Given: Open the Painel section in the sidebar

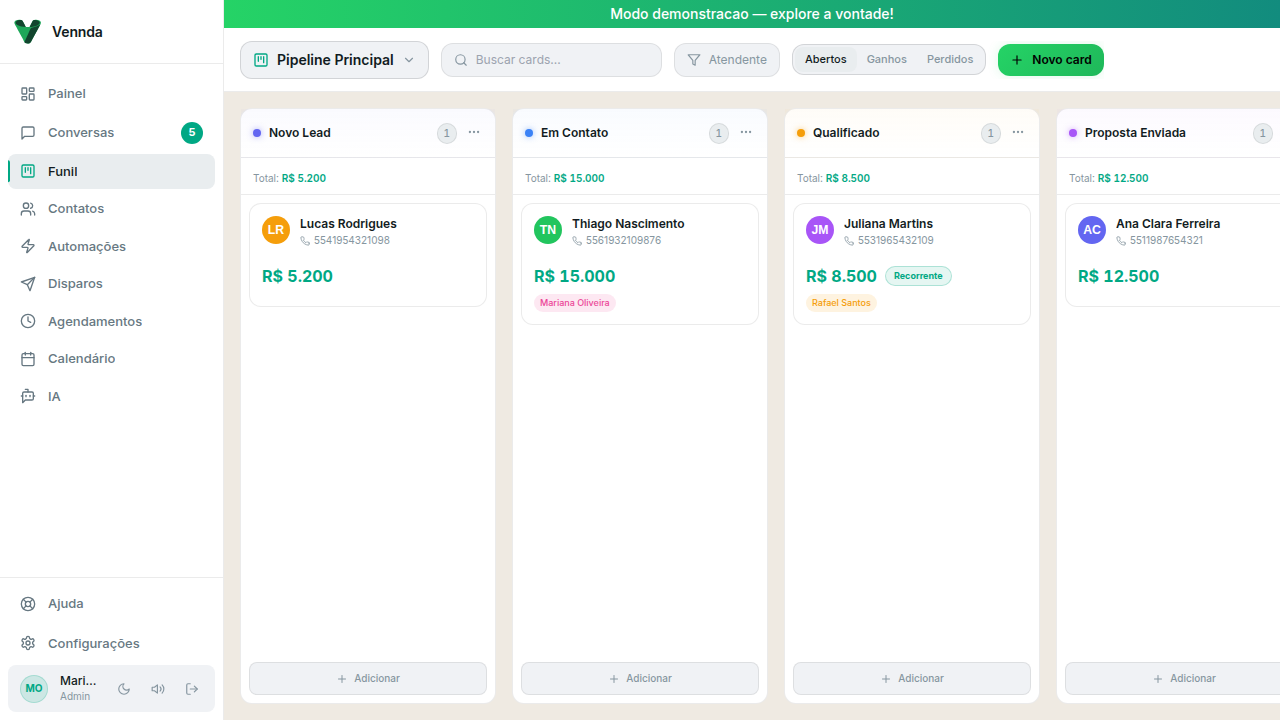Looking at the screenshot, I should 66,93.
